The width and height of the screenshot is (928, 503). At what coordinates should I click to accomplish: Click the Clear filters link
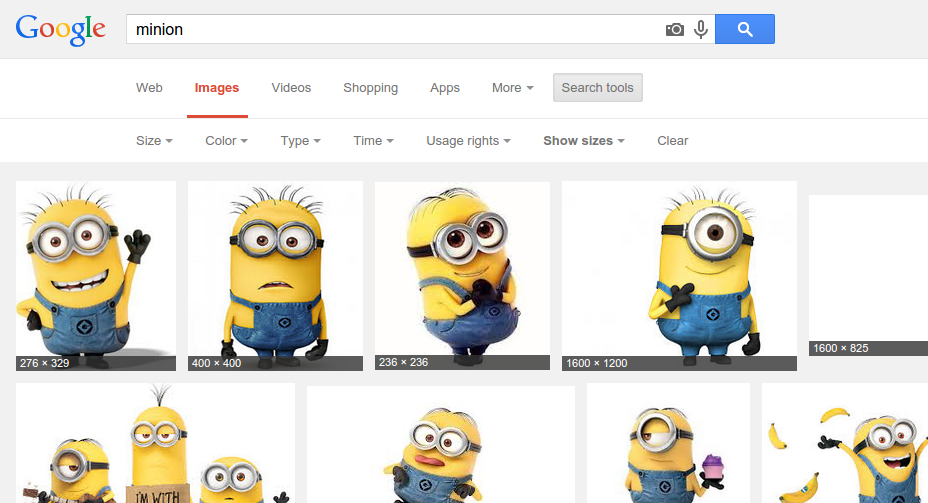[672, 141]
